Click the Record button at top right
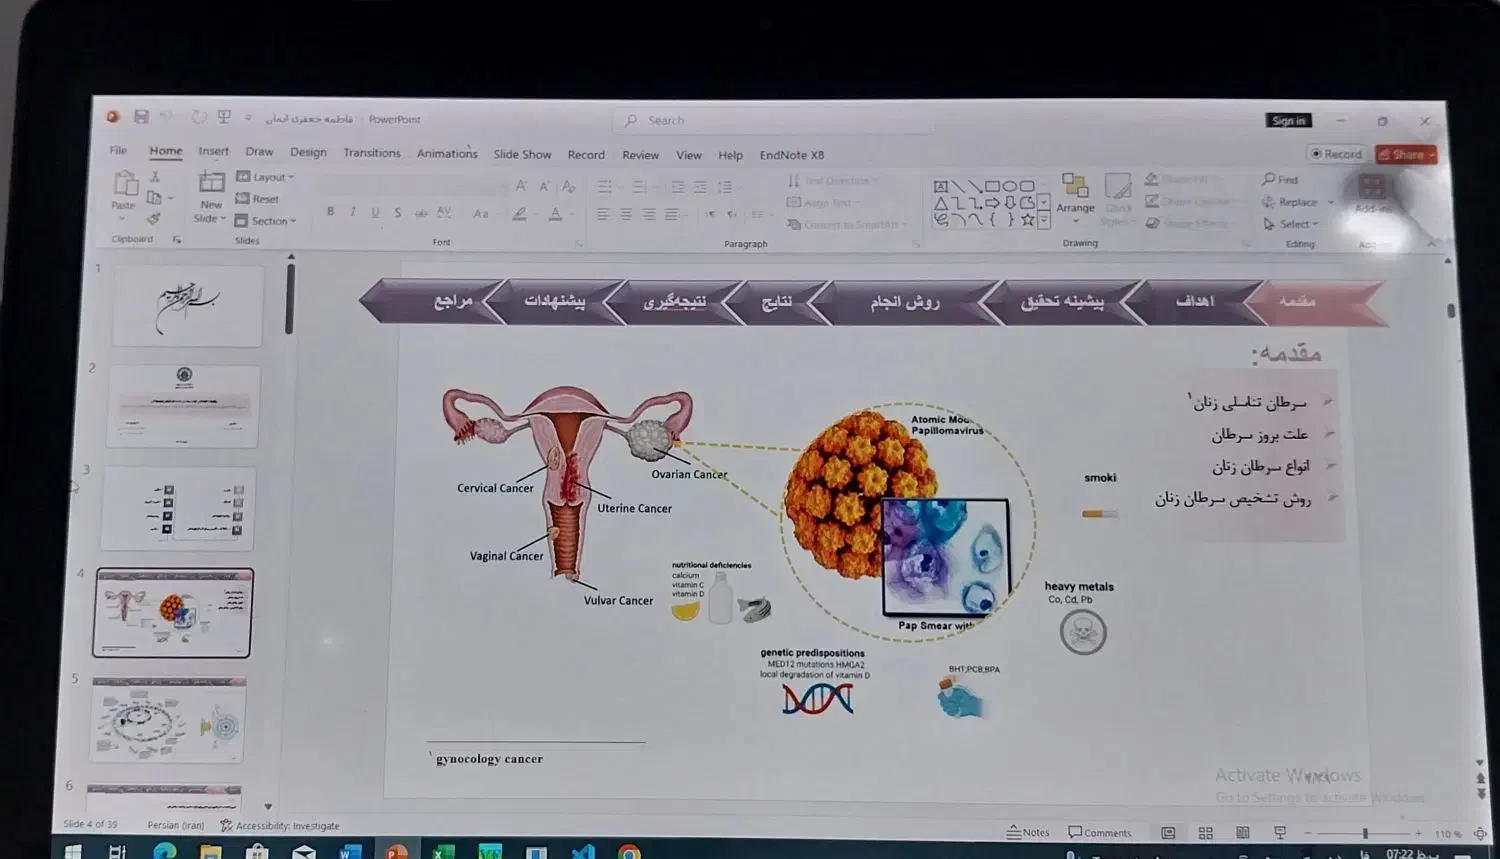Image resolution: width=1500 pixels, height=859 pixels. [x=1336, y=154]
